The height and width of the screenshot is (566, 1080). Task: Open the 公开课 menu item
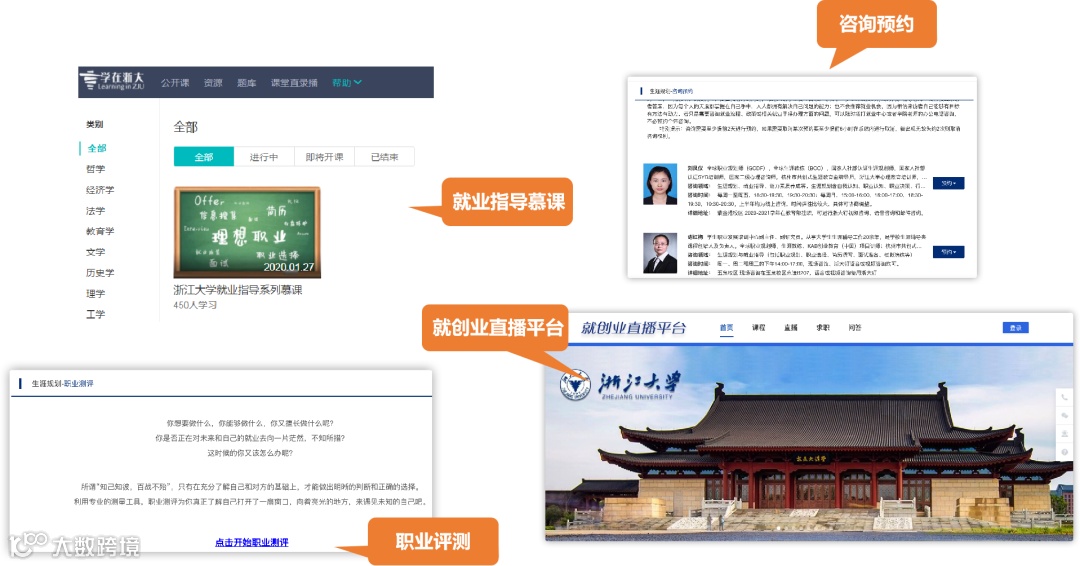click(x=175, y=83)
